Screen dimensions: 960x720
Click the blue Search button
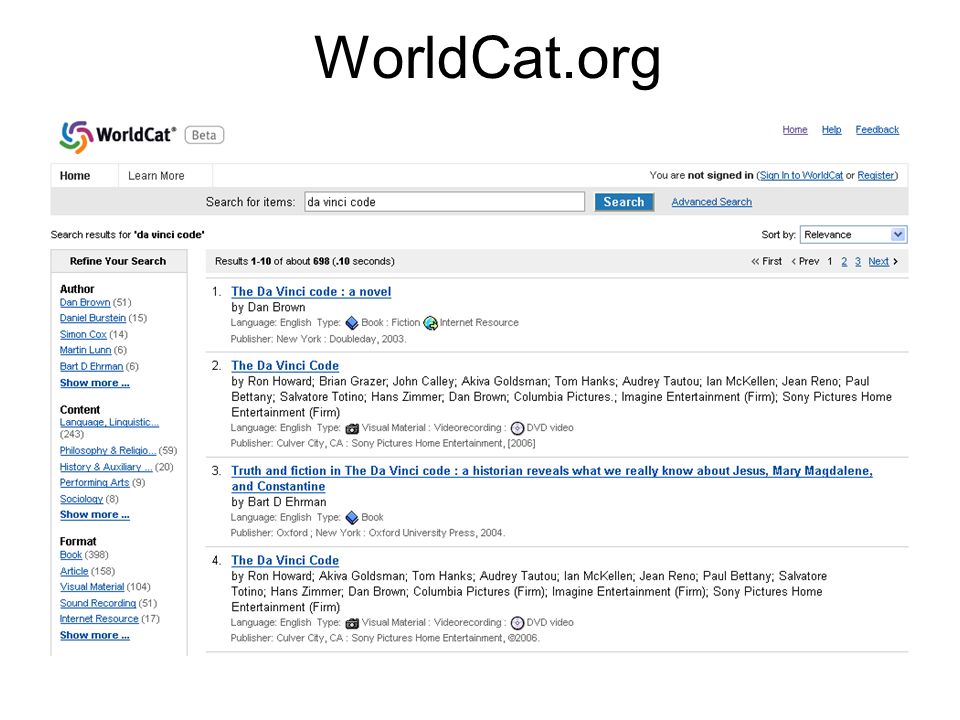pos(624,202)
